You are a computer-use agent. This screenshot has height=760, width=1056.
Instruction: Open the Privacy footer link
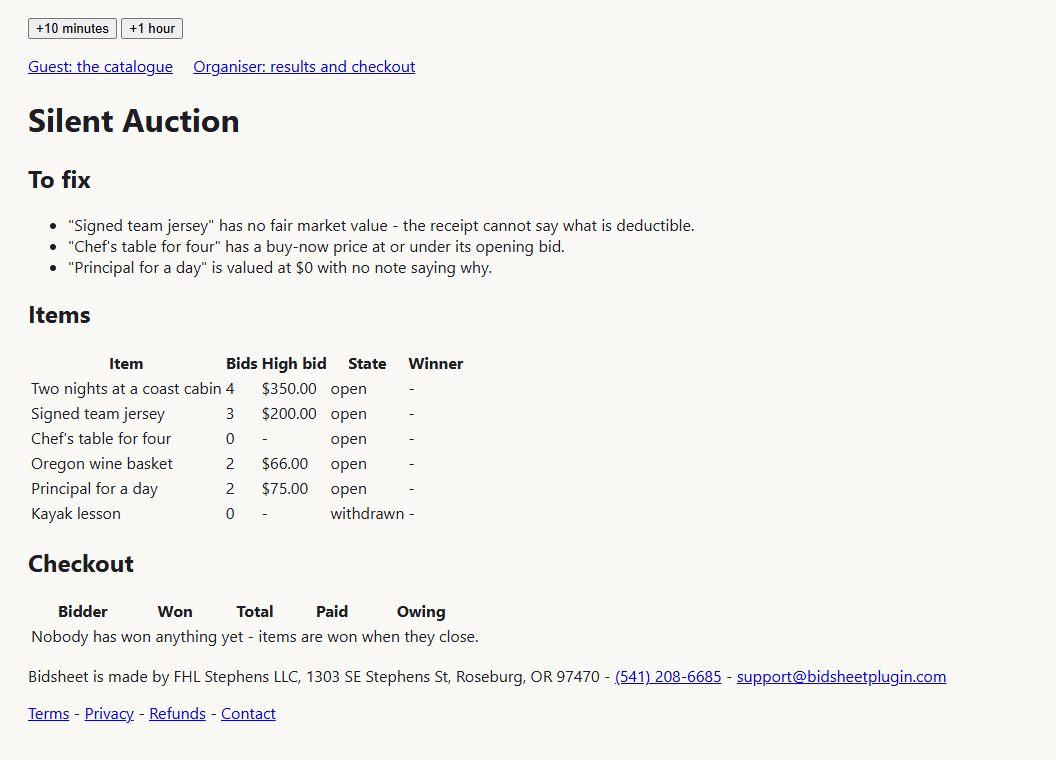(x=109, y=714)
